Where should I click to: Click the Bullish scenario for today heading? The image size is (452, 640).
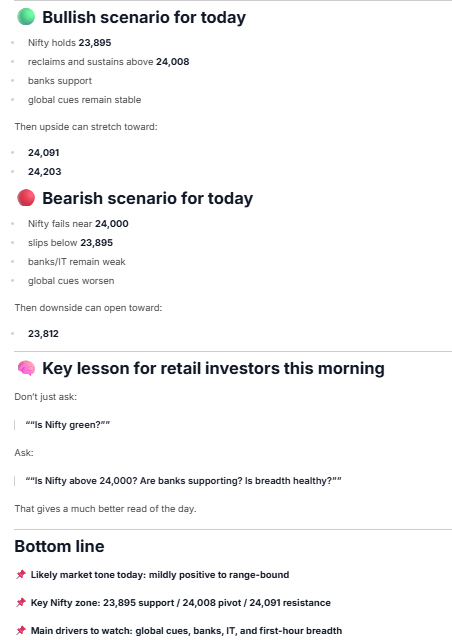[x=144, y=17]
